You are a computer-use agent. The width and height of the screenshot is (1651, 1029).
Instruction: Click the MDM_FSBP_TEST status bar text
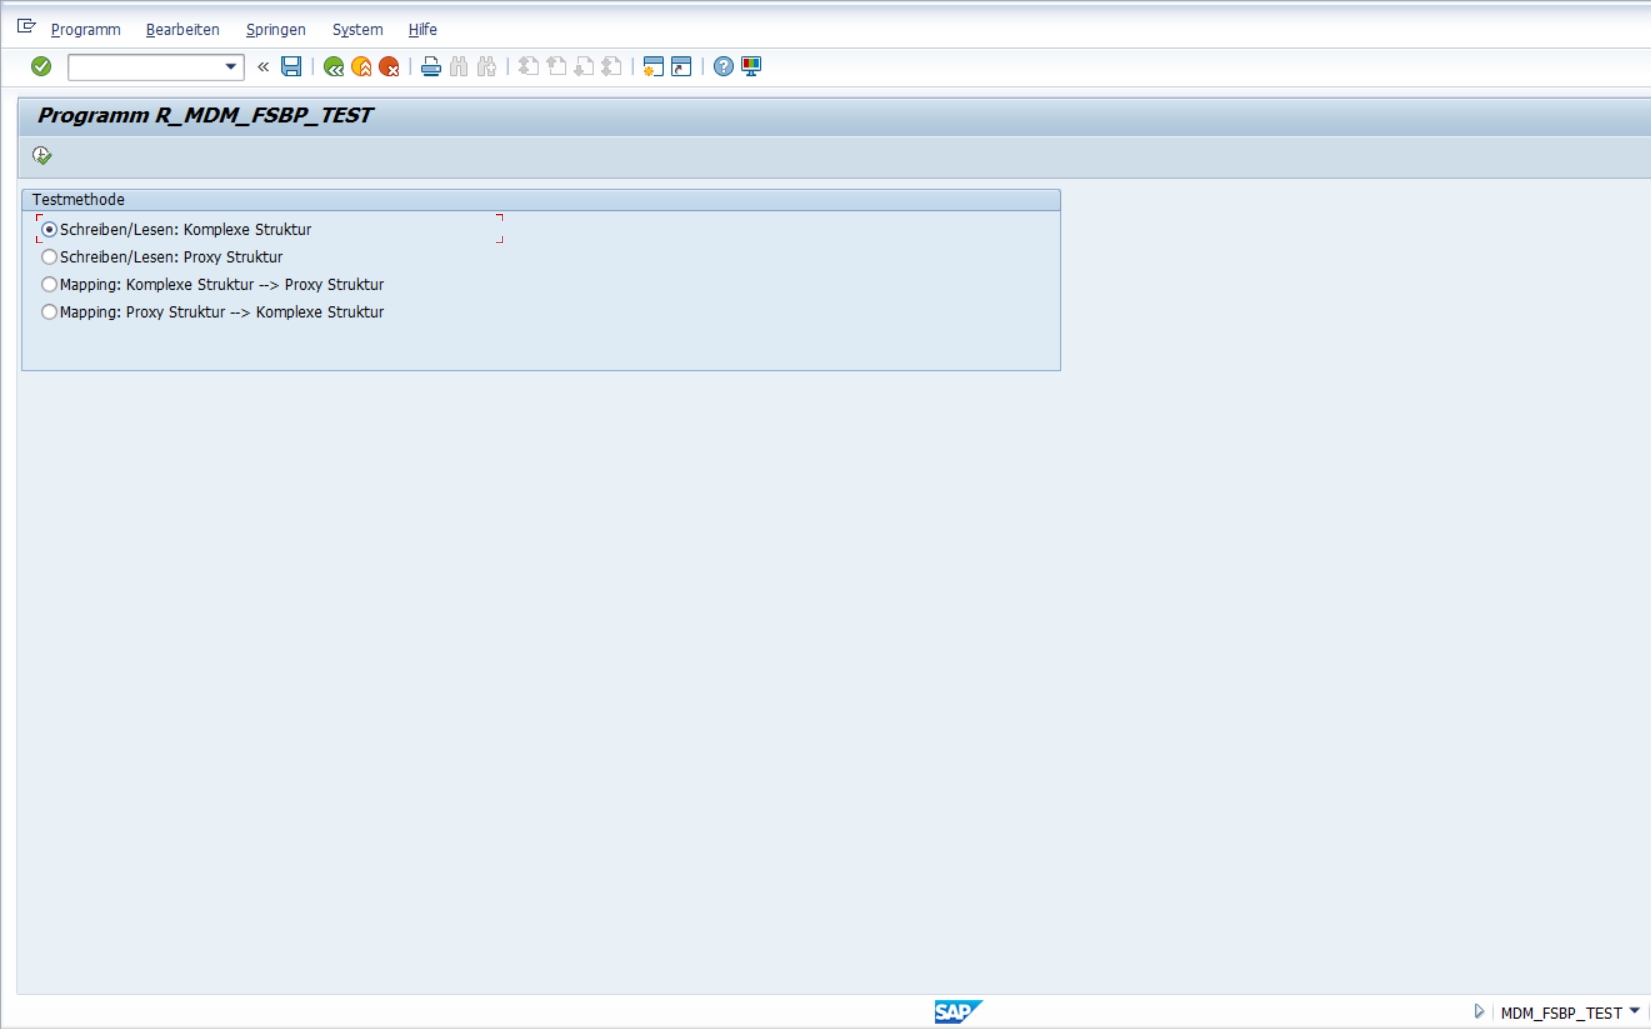tap(1561, 1013)
